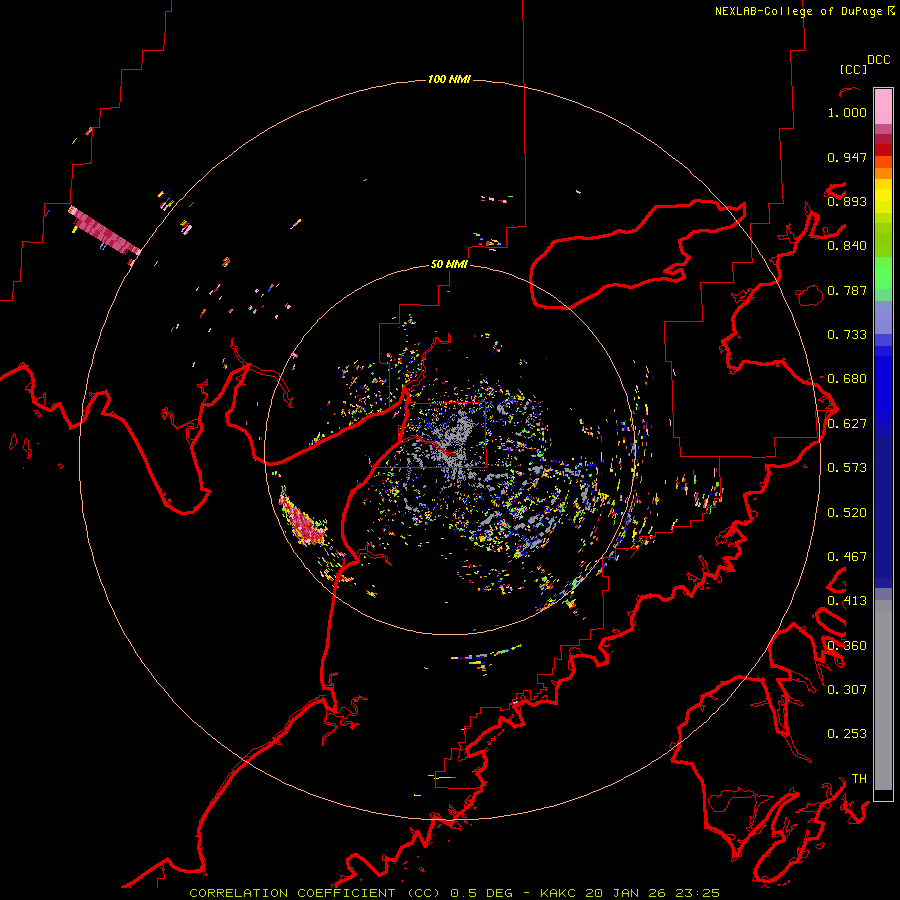Click the 0.787 legend value

point(847,290)
